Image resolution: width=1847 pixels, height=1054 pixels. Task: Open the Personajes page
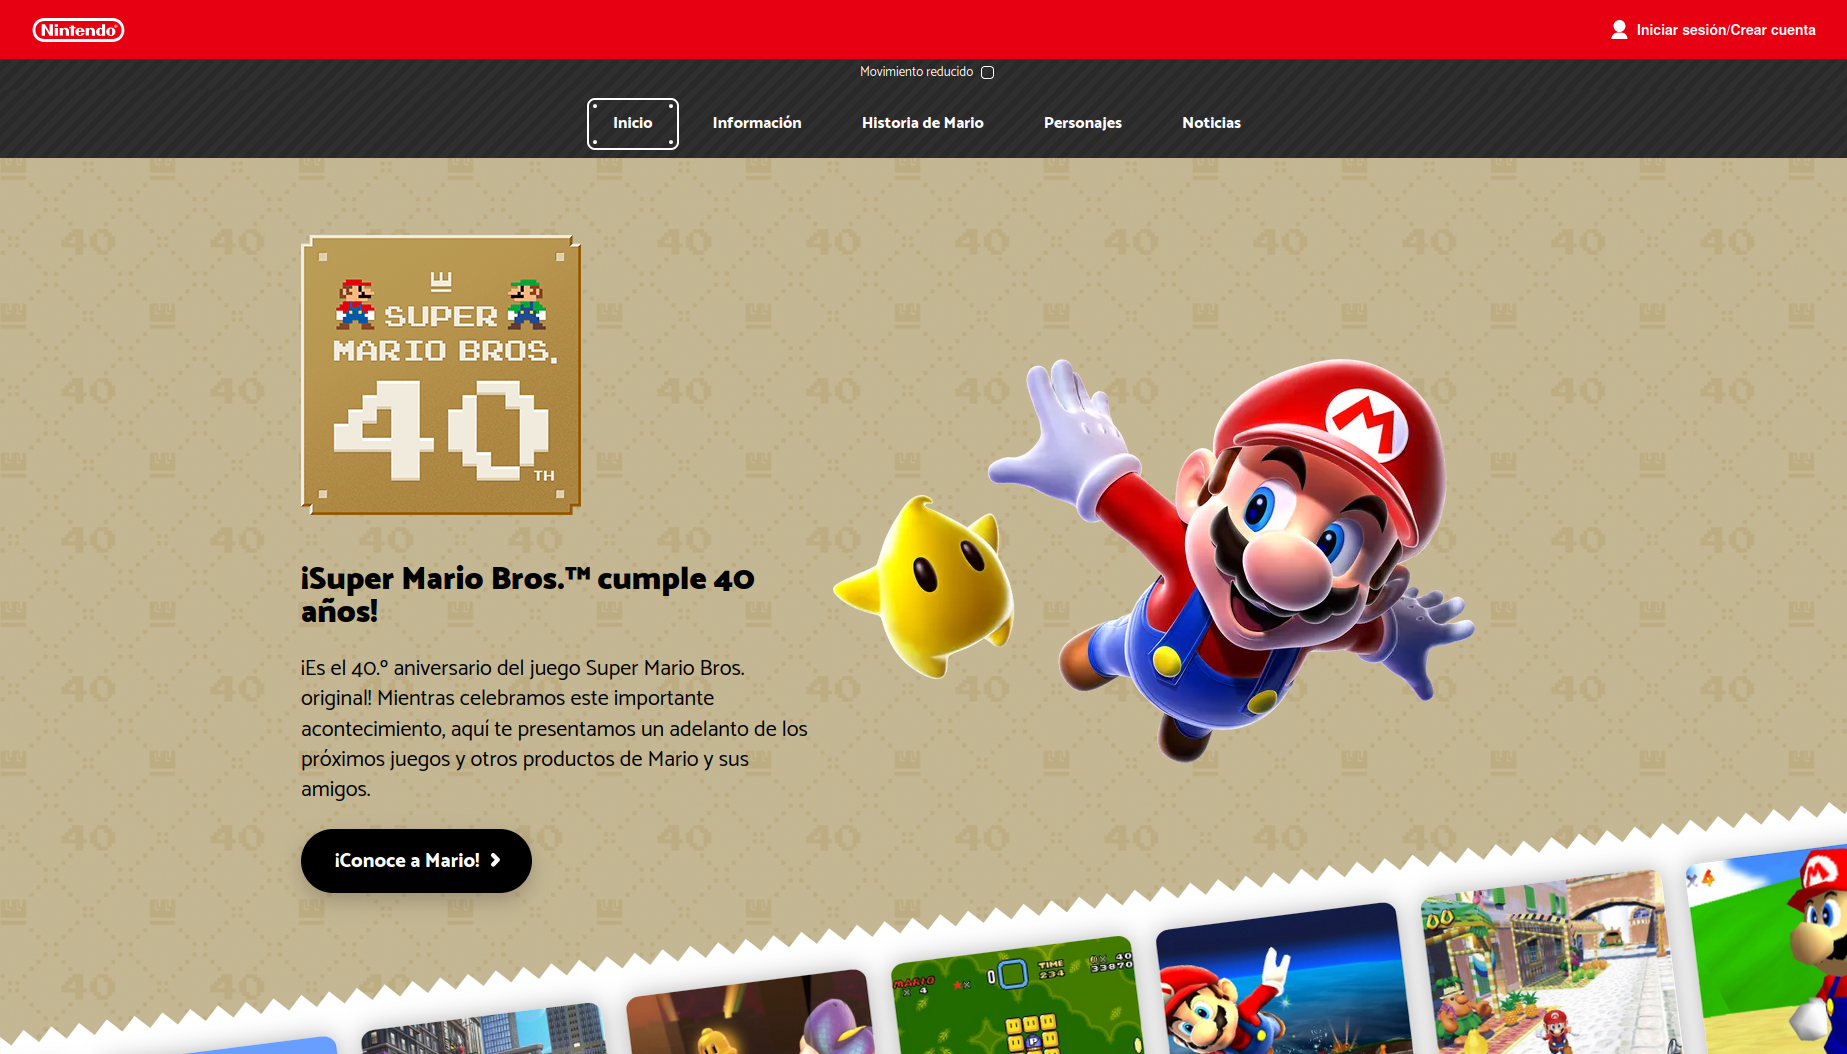tap(1082, 123)
